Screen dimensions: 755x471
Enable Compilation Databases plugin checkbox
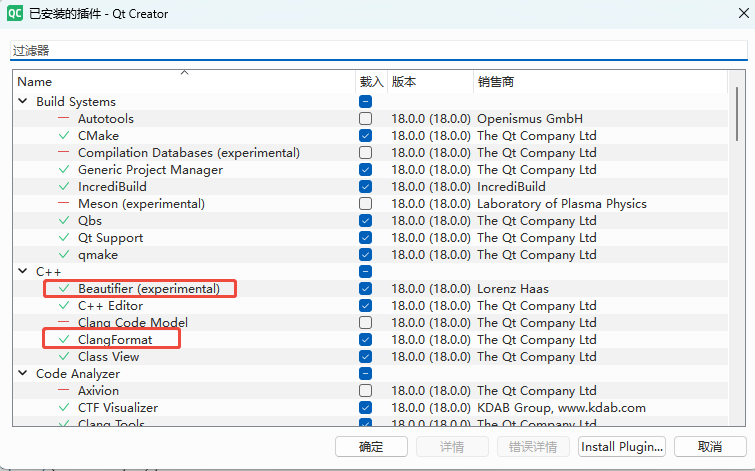(x=365, y=153)
